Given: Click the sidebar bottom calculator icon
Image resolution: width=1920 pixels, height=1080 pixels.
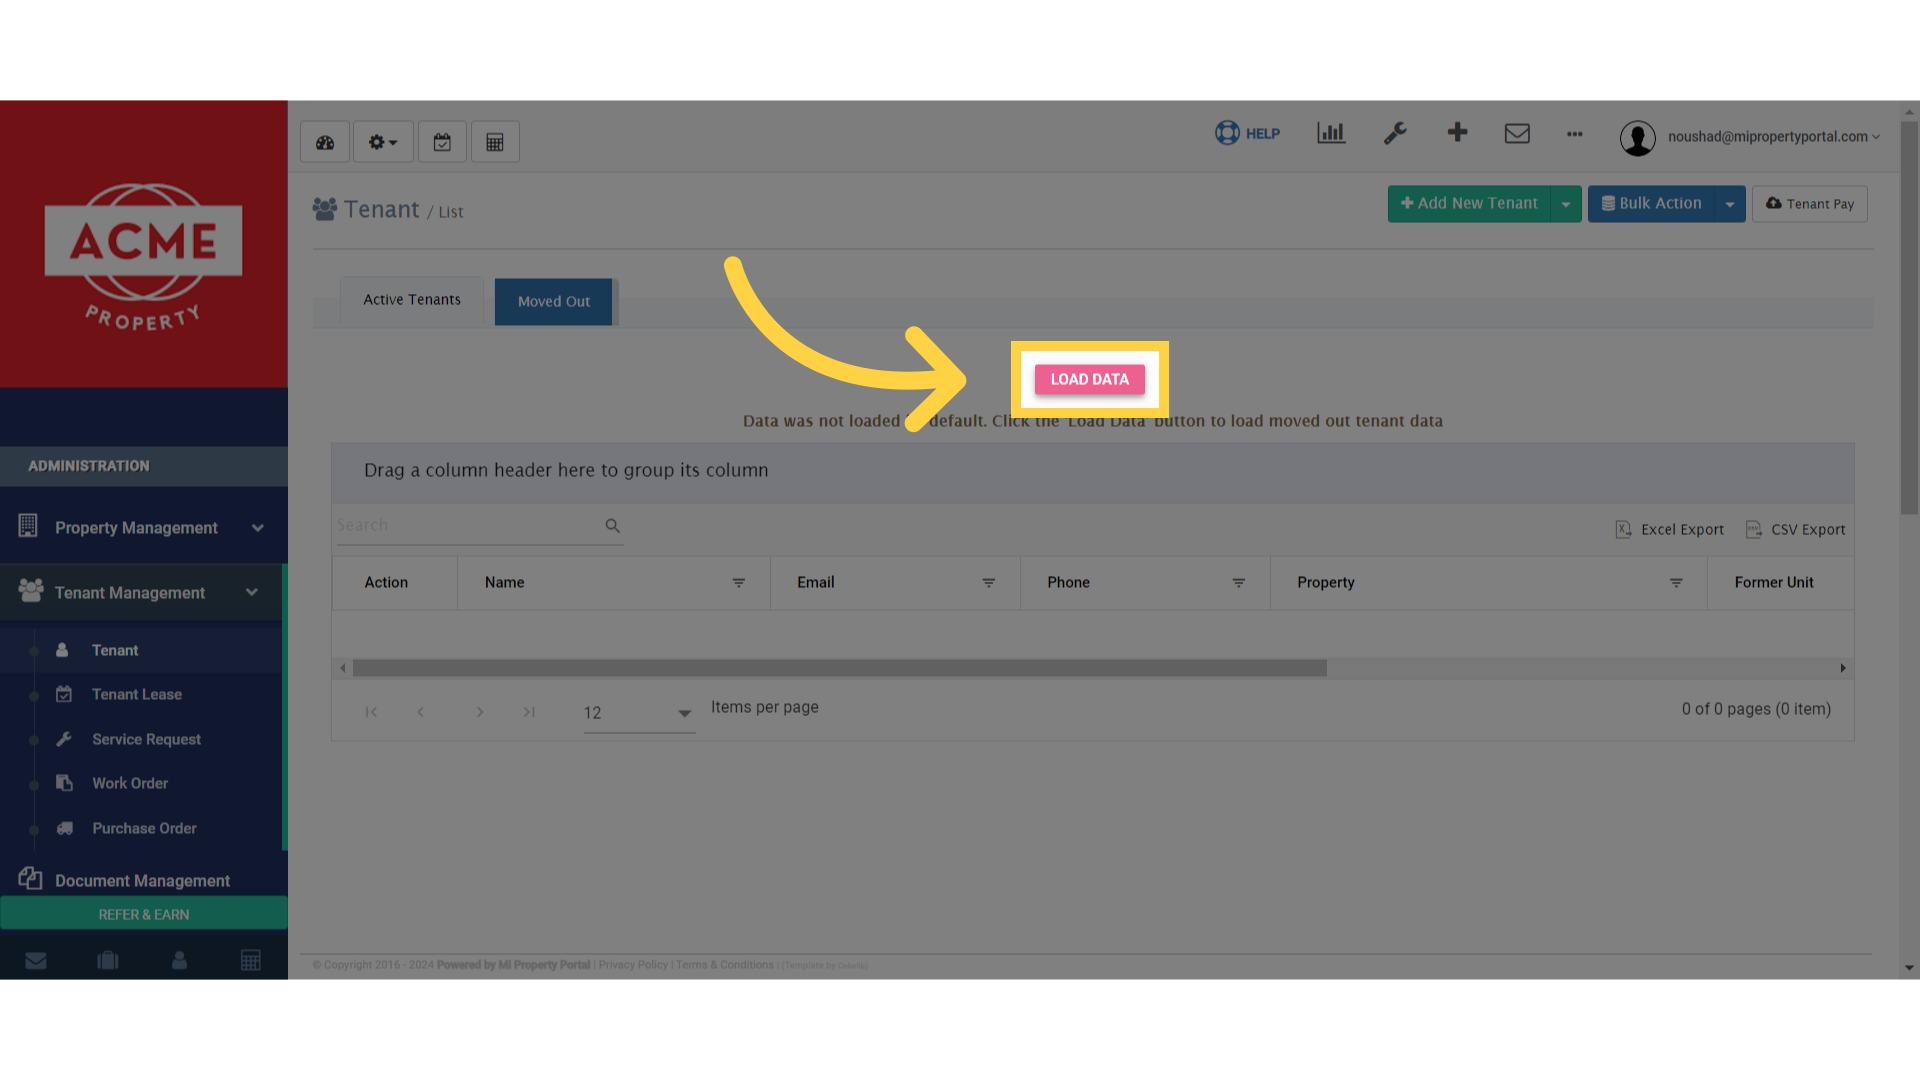Looking at the screenshot, I should [x=251, y=960].
